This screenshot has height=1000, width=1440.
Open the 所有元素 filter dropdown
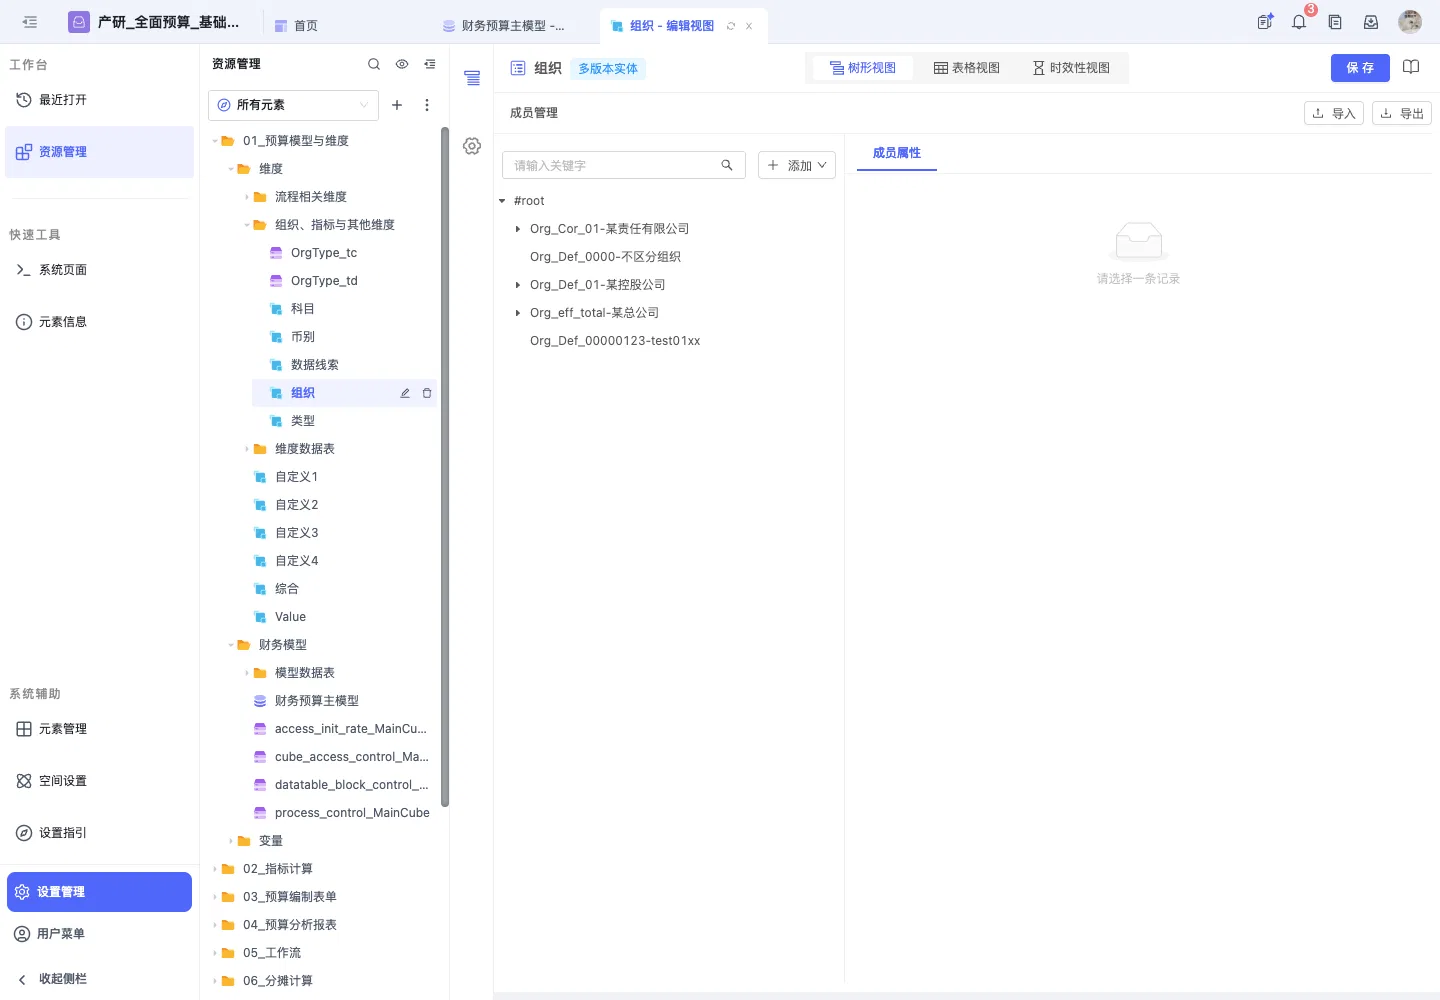tap(293, 105)
